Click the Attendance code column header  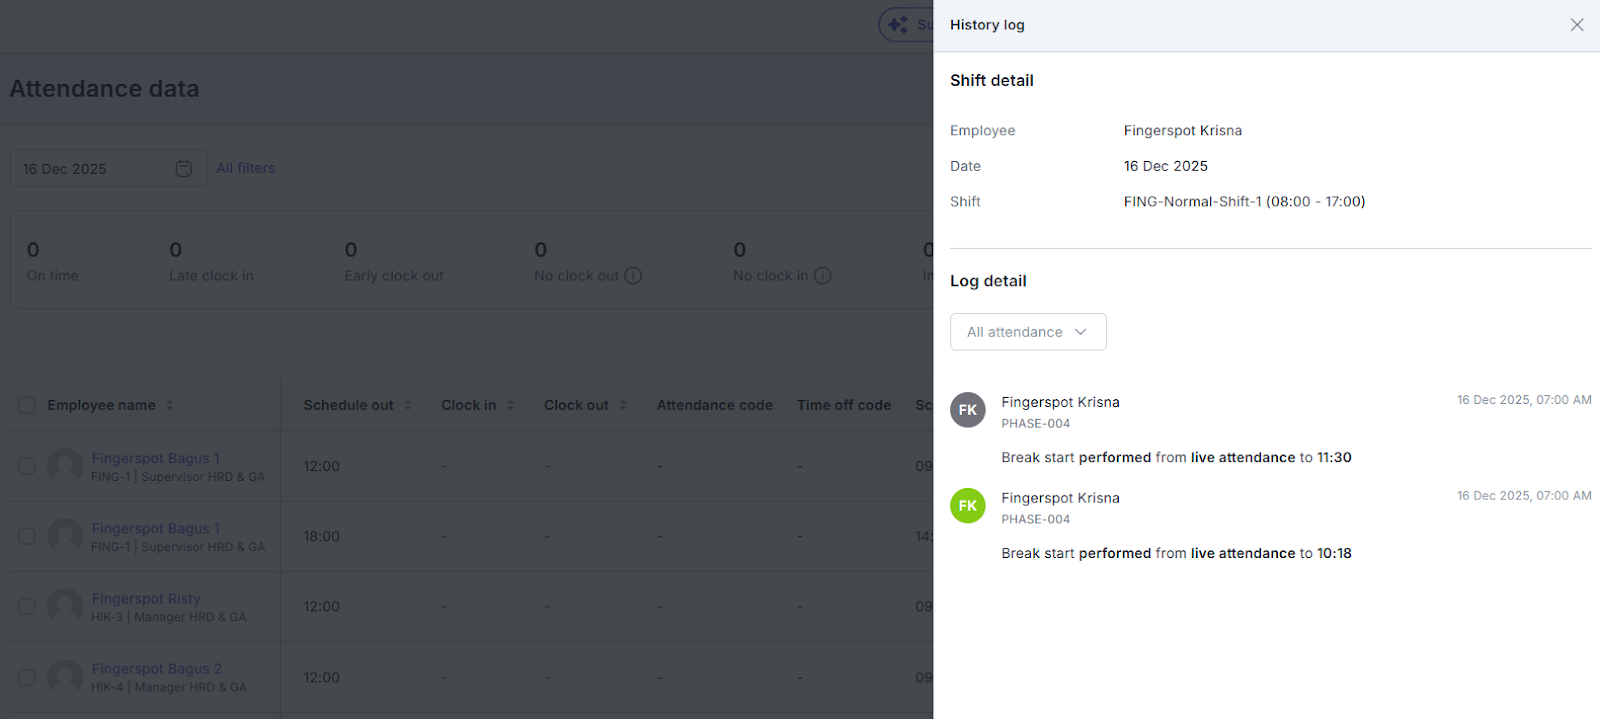pos(714,405)
